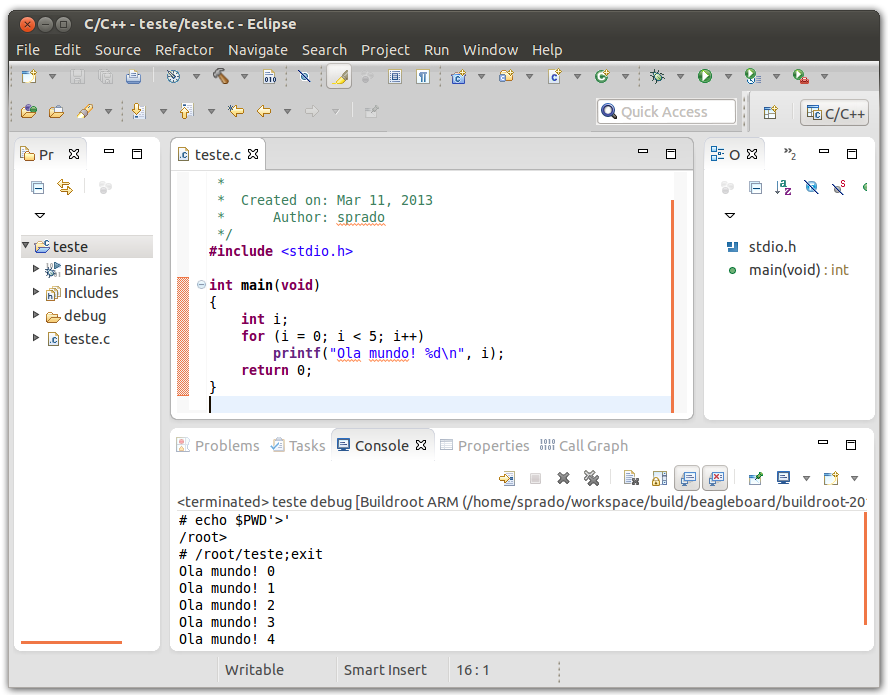
Task: Go to Previous Annotation icon
Action: tap(186, 111)
